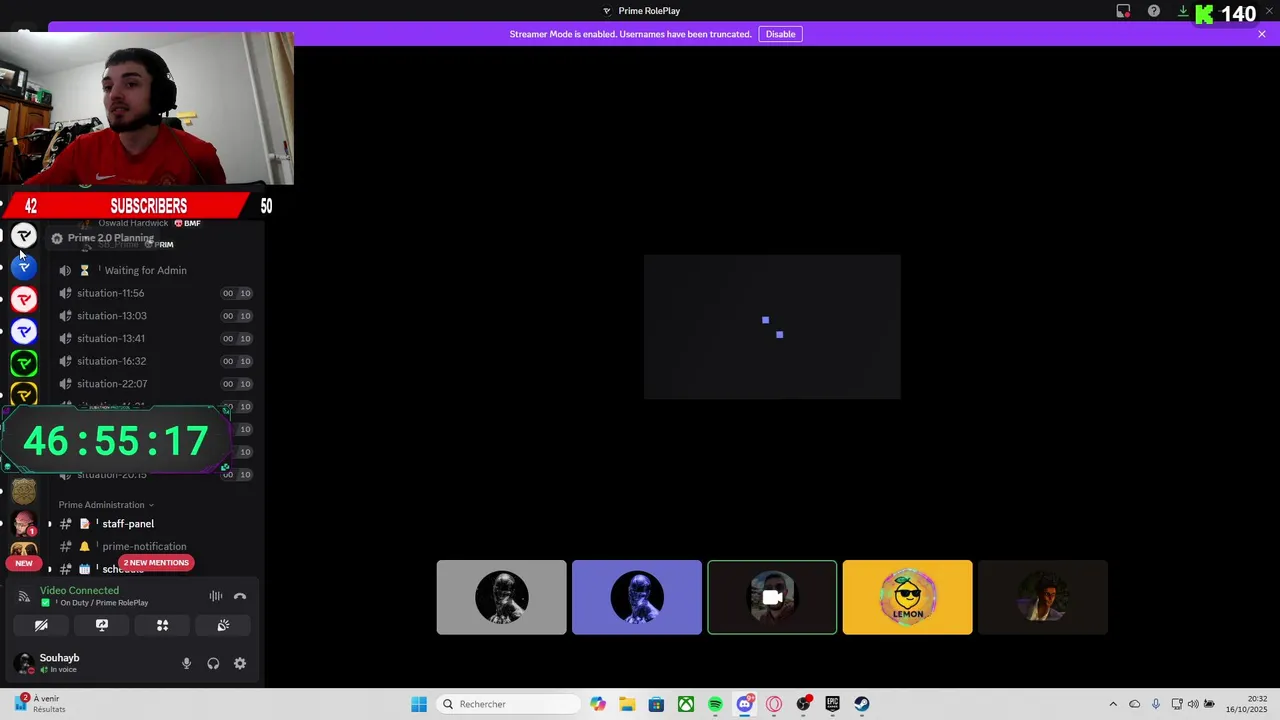
Task: Open Spotify from taskbar
Action: point(715,704)
